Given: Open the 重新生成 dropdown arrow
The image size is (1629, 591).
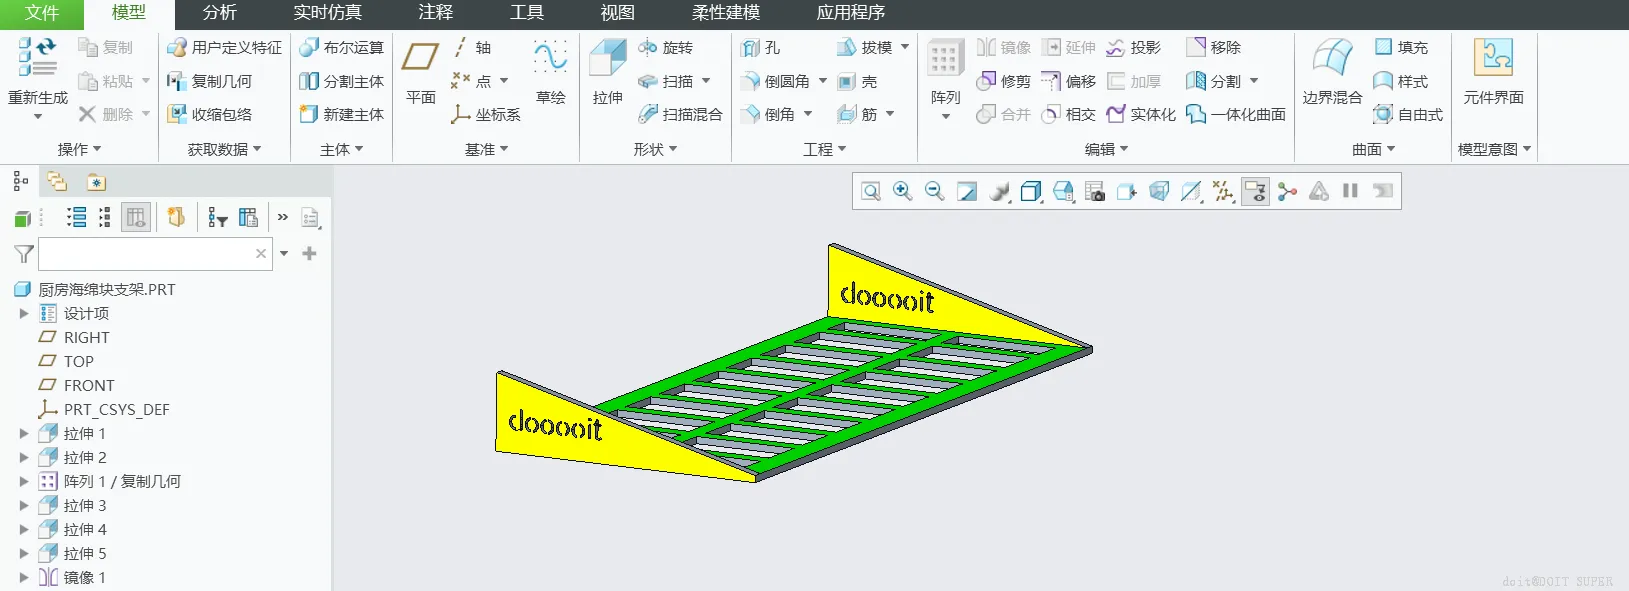Looking at the screenshot, I should pyautogui.click(x=38, y=117).
